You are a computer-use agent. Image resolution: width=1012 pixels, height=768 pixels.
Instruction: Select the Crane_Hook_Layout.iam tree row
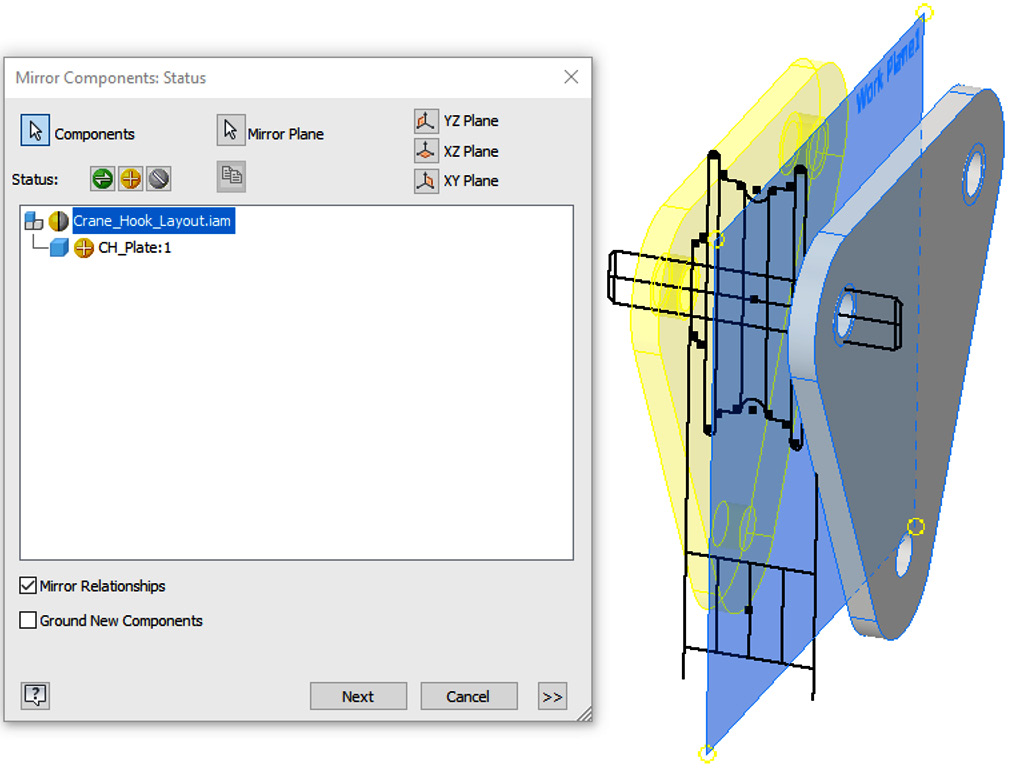coord(153,221)
